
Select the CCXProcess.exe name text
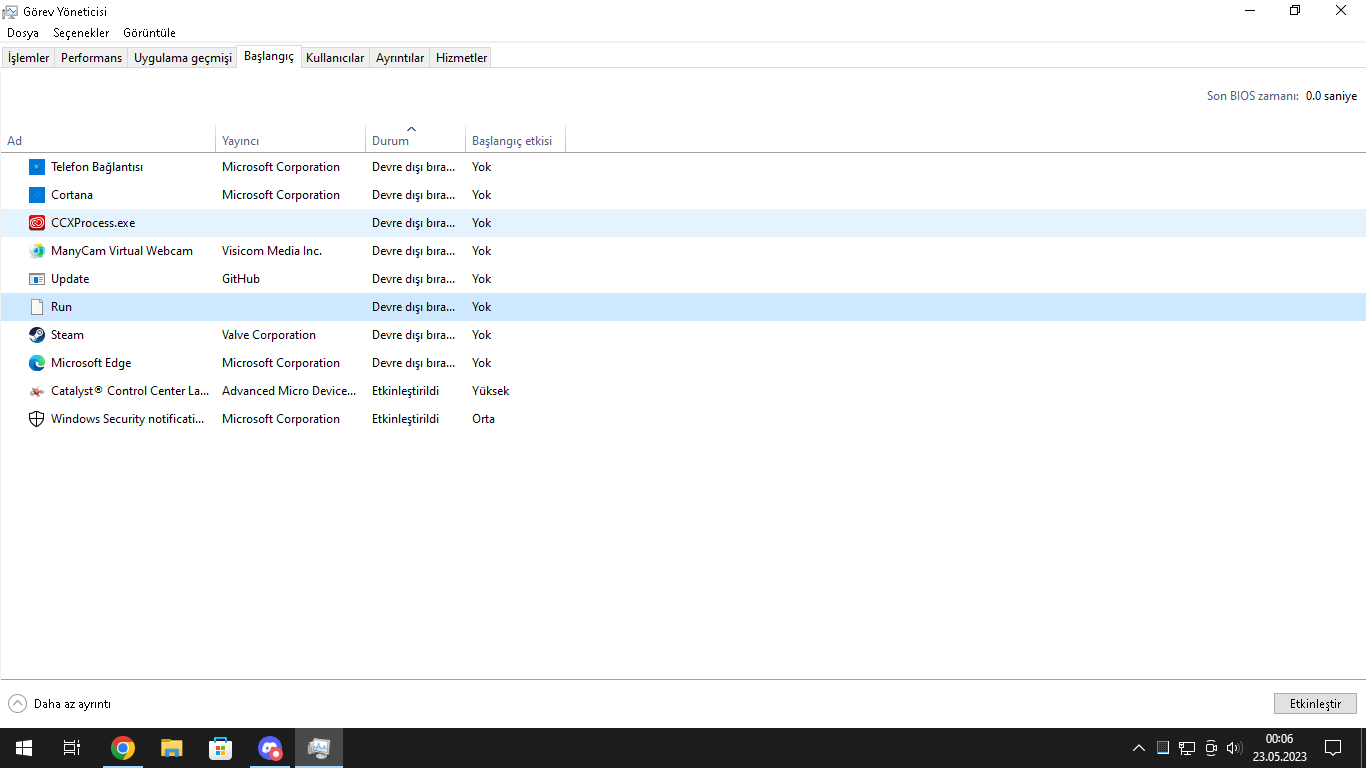click(93, 223)
